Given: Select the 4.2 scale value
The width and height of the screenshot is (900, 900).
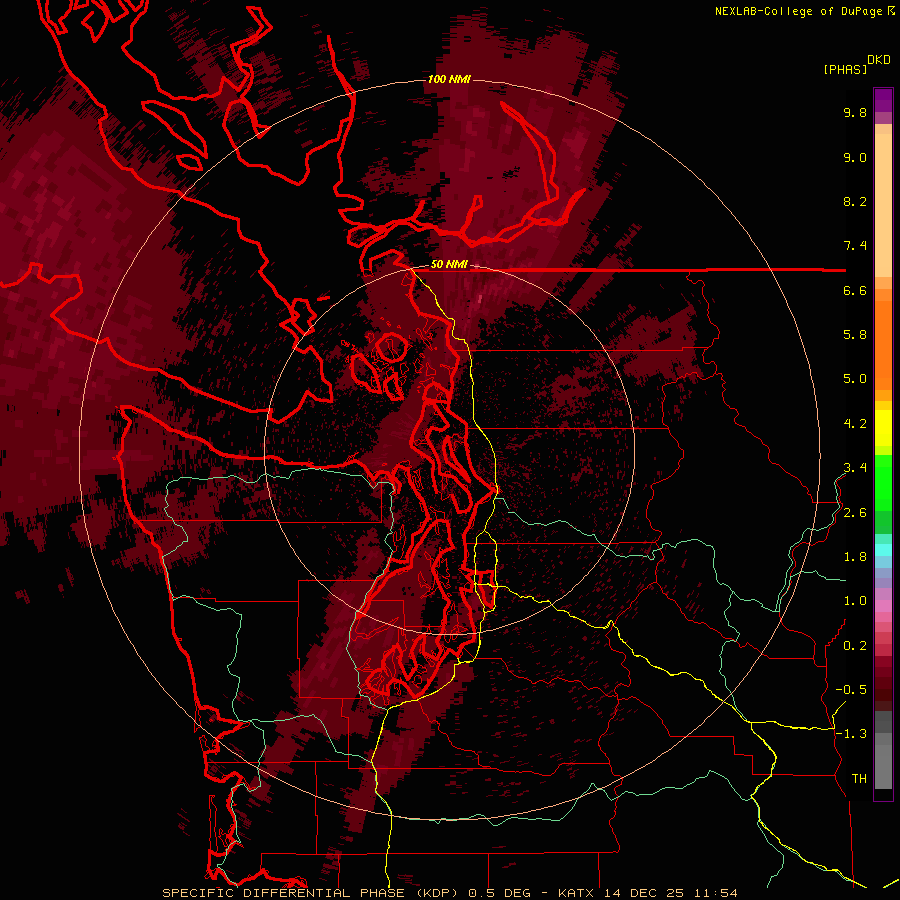Looking at the screenshot, I should (x=855, y=424).
